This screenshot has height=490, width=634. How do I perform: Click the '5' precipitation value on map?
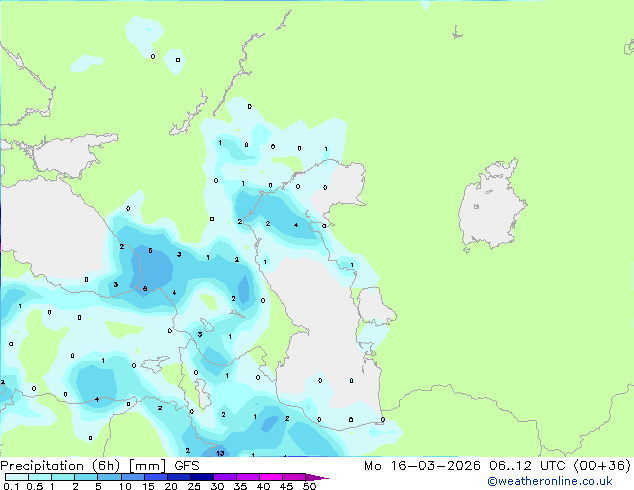coord(150,251)
